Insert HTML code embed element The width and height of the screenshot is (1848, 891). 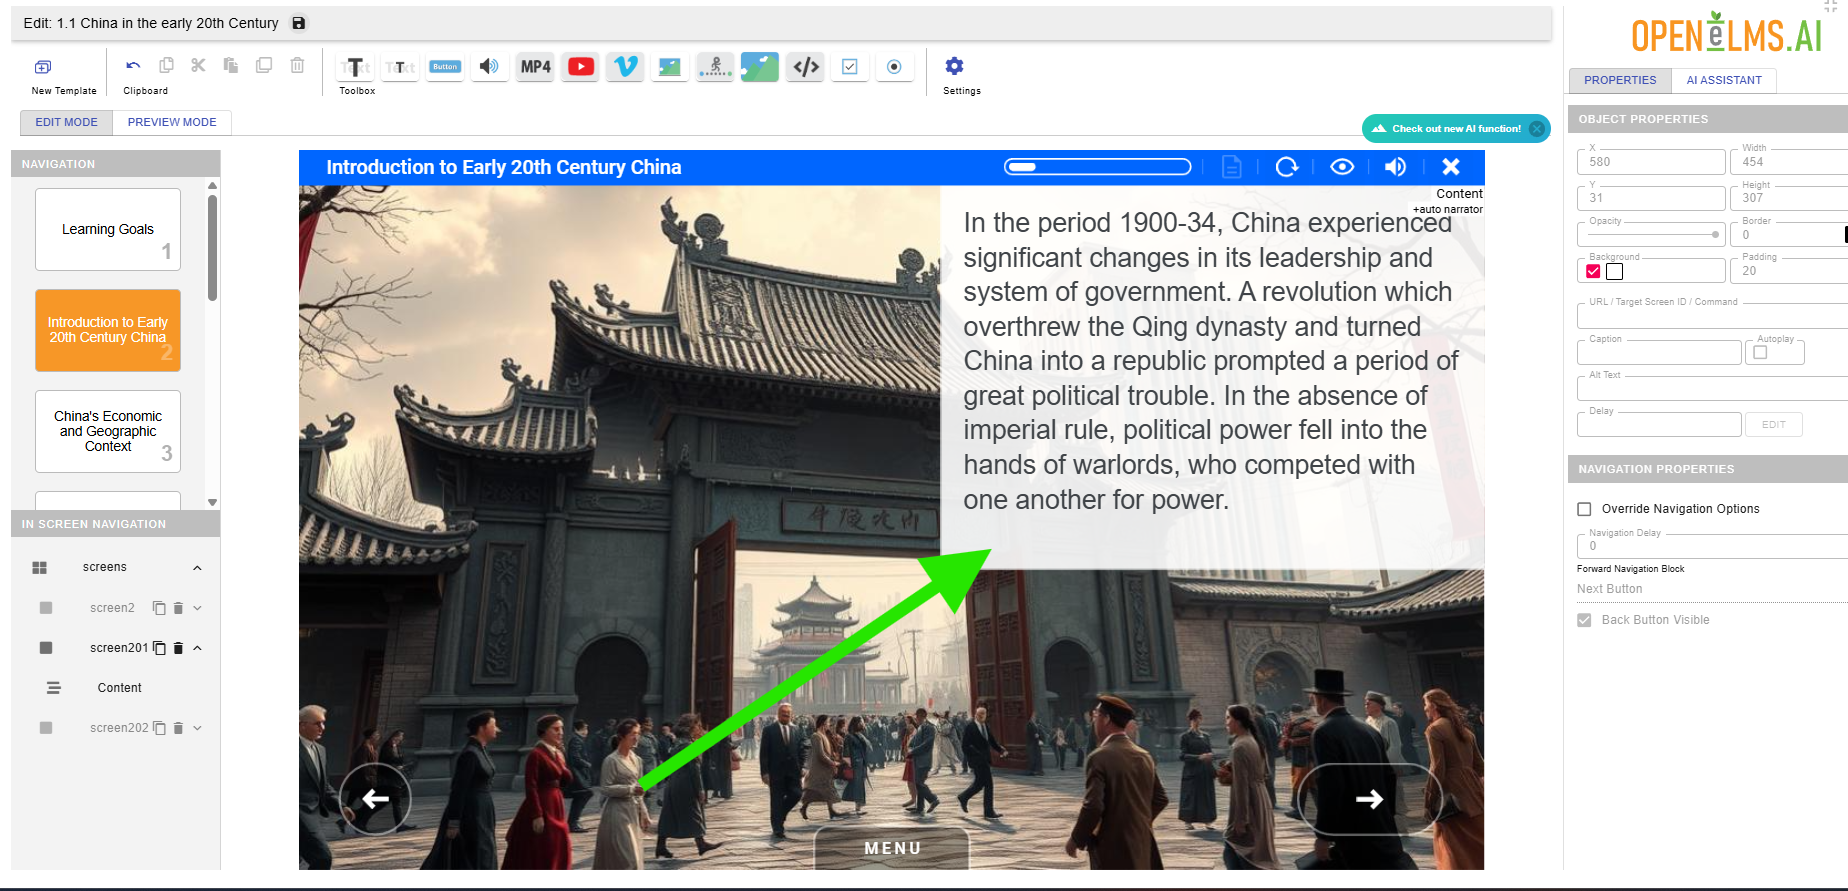tap(805, 67)
